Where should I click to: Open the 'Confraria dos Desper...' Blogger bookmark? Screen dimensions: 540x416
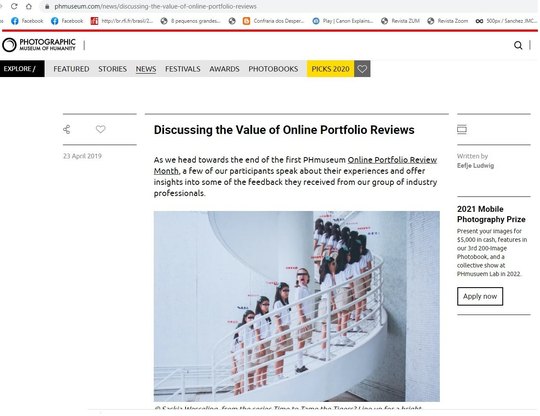[x=273, y=21]
